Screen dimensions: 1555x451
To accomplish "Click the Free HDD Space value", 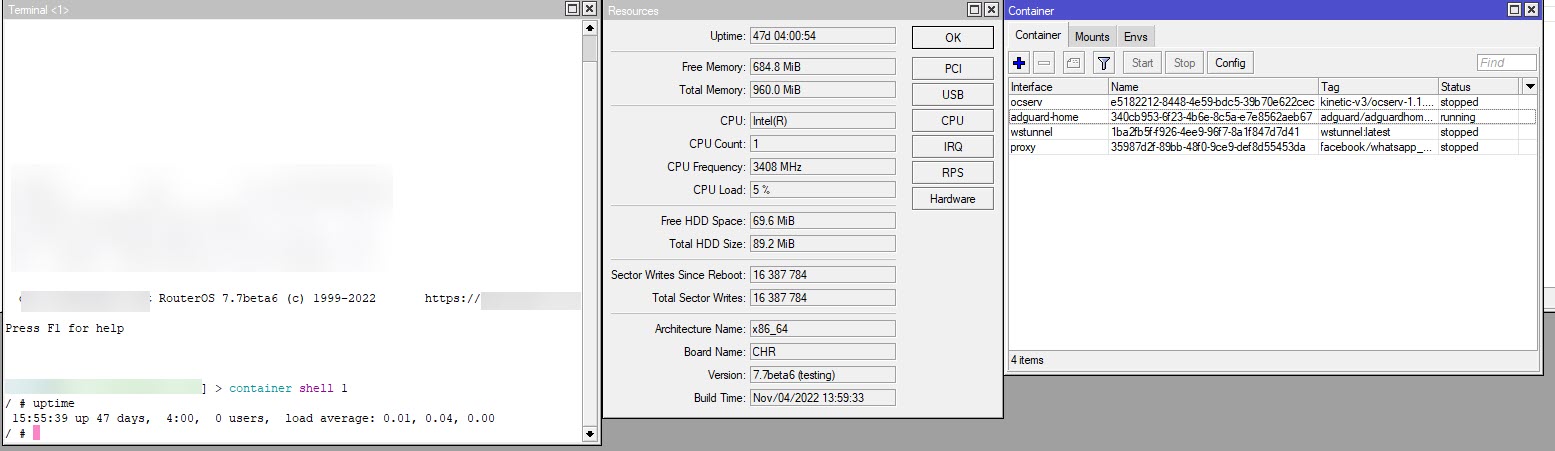I will tap(822, 221).
